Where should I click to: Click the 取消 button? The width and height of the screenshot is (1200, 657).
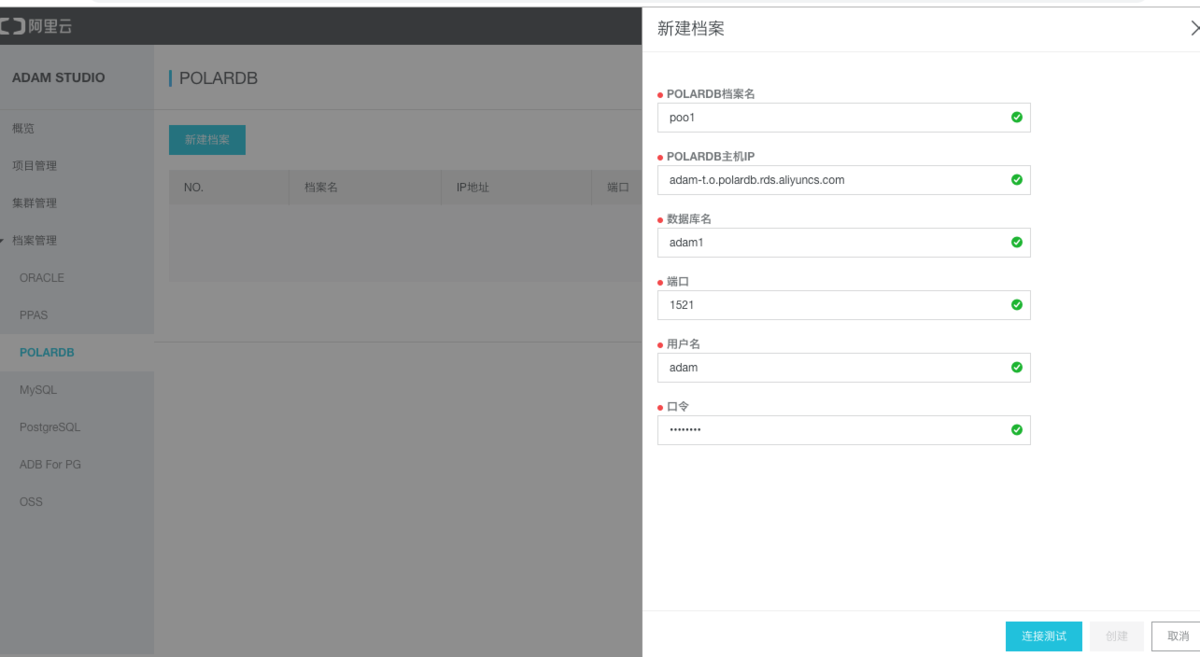pyautogui.click(x=1177, y=636)
